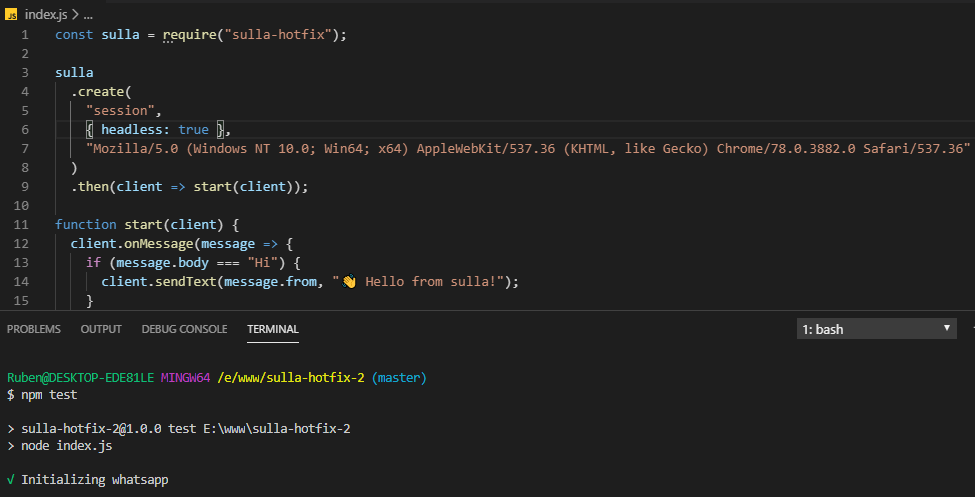The height and width of the screenshot is (497, 975).
Task: Switch to the OUTPUT panel tab
Action: (101, 329)
